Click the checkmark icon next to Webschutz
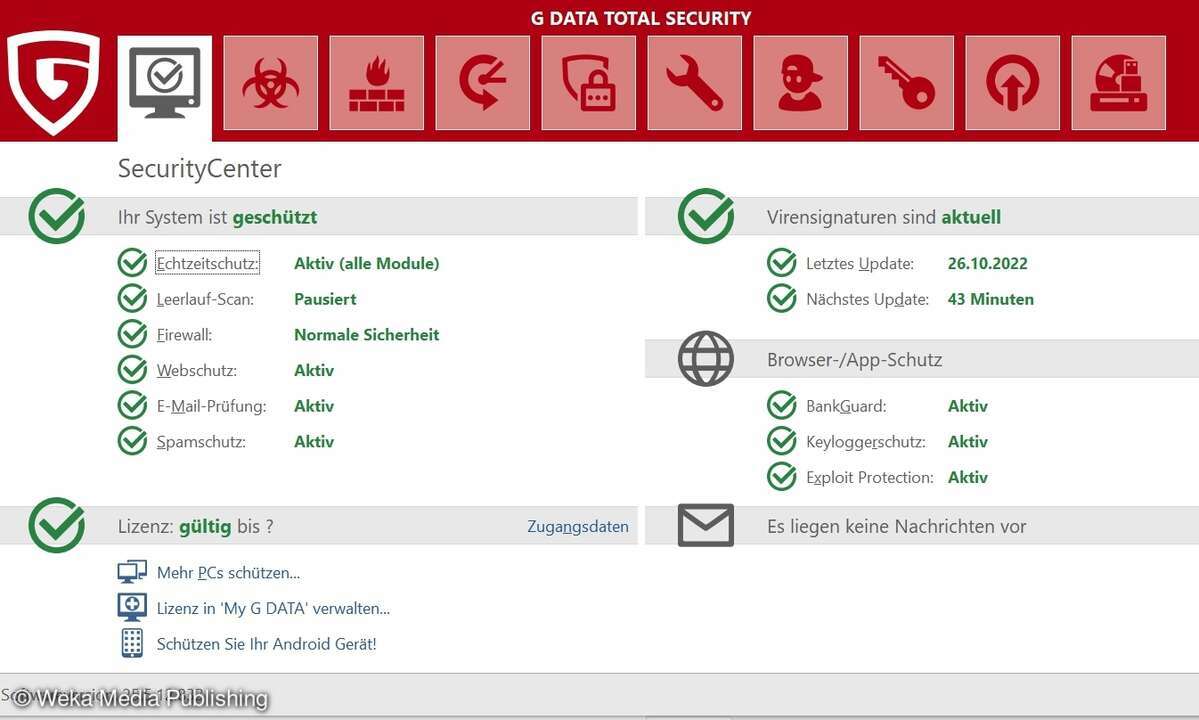This screenshot has height=720, width=1199. point(132,370)
